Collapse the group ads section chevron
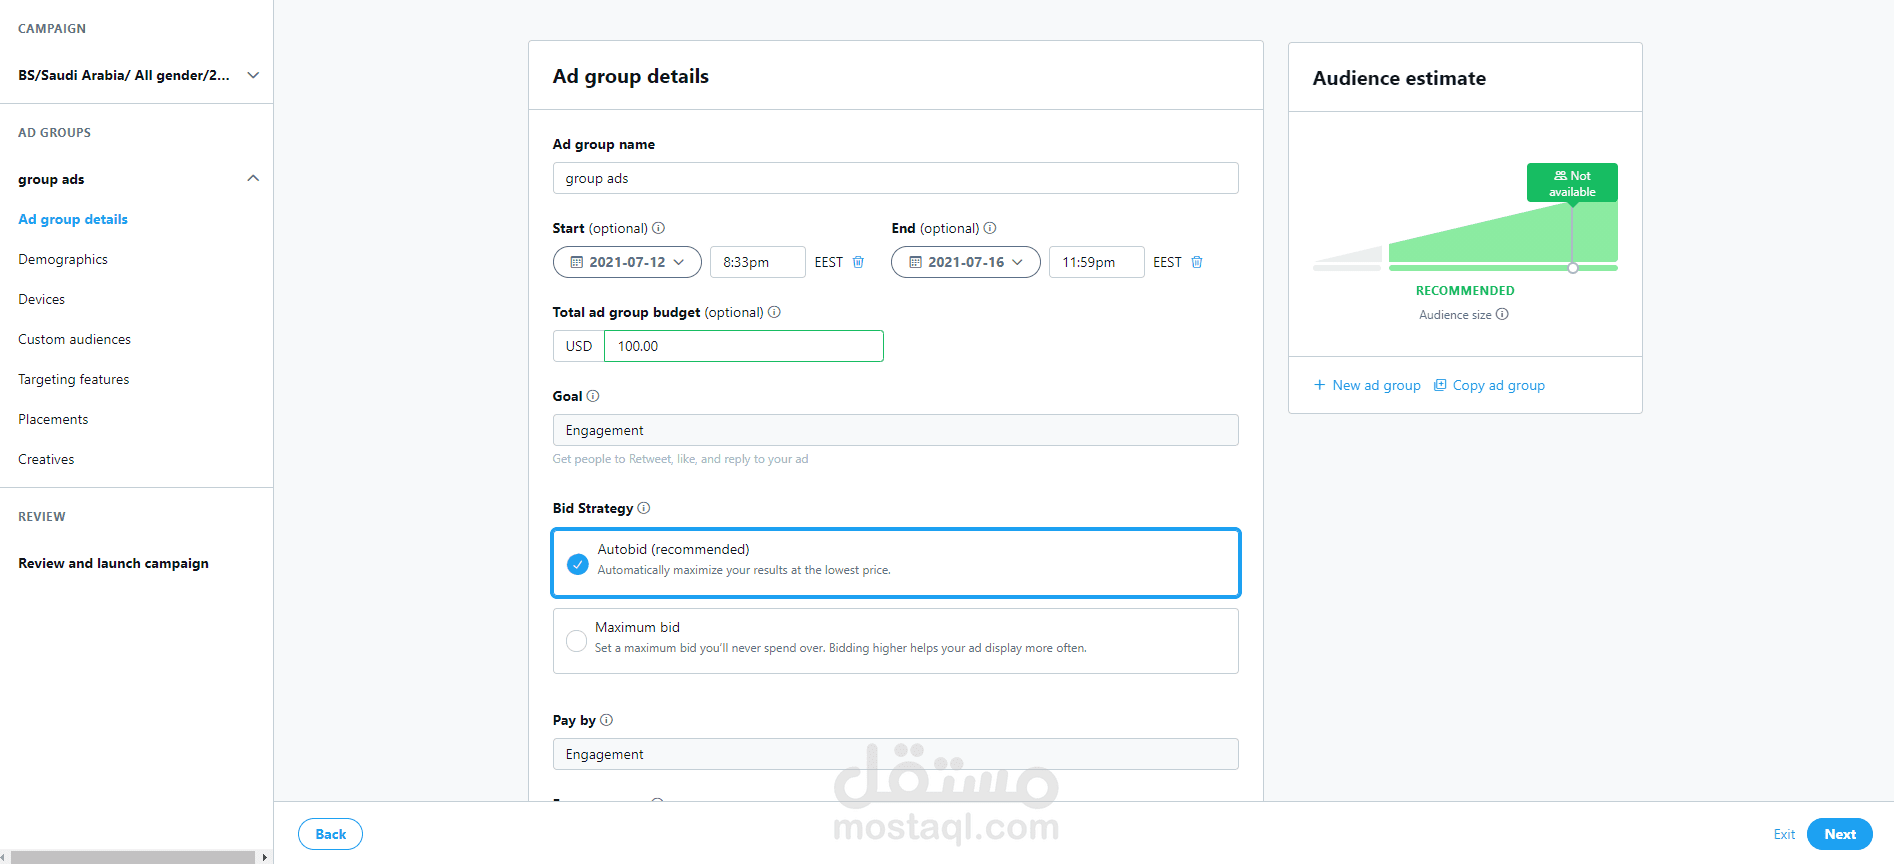 (253, 179)
